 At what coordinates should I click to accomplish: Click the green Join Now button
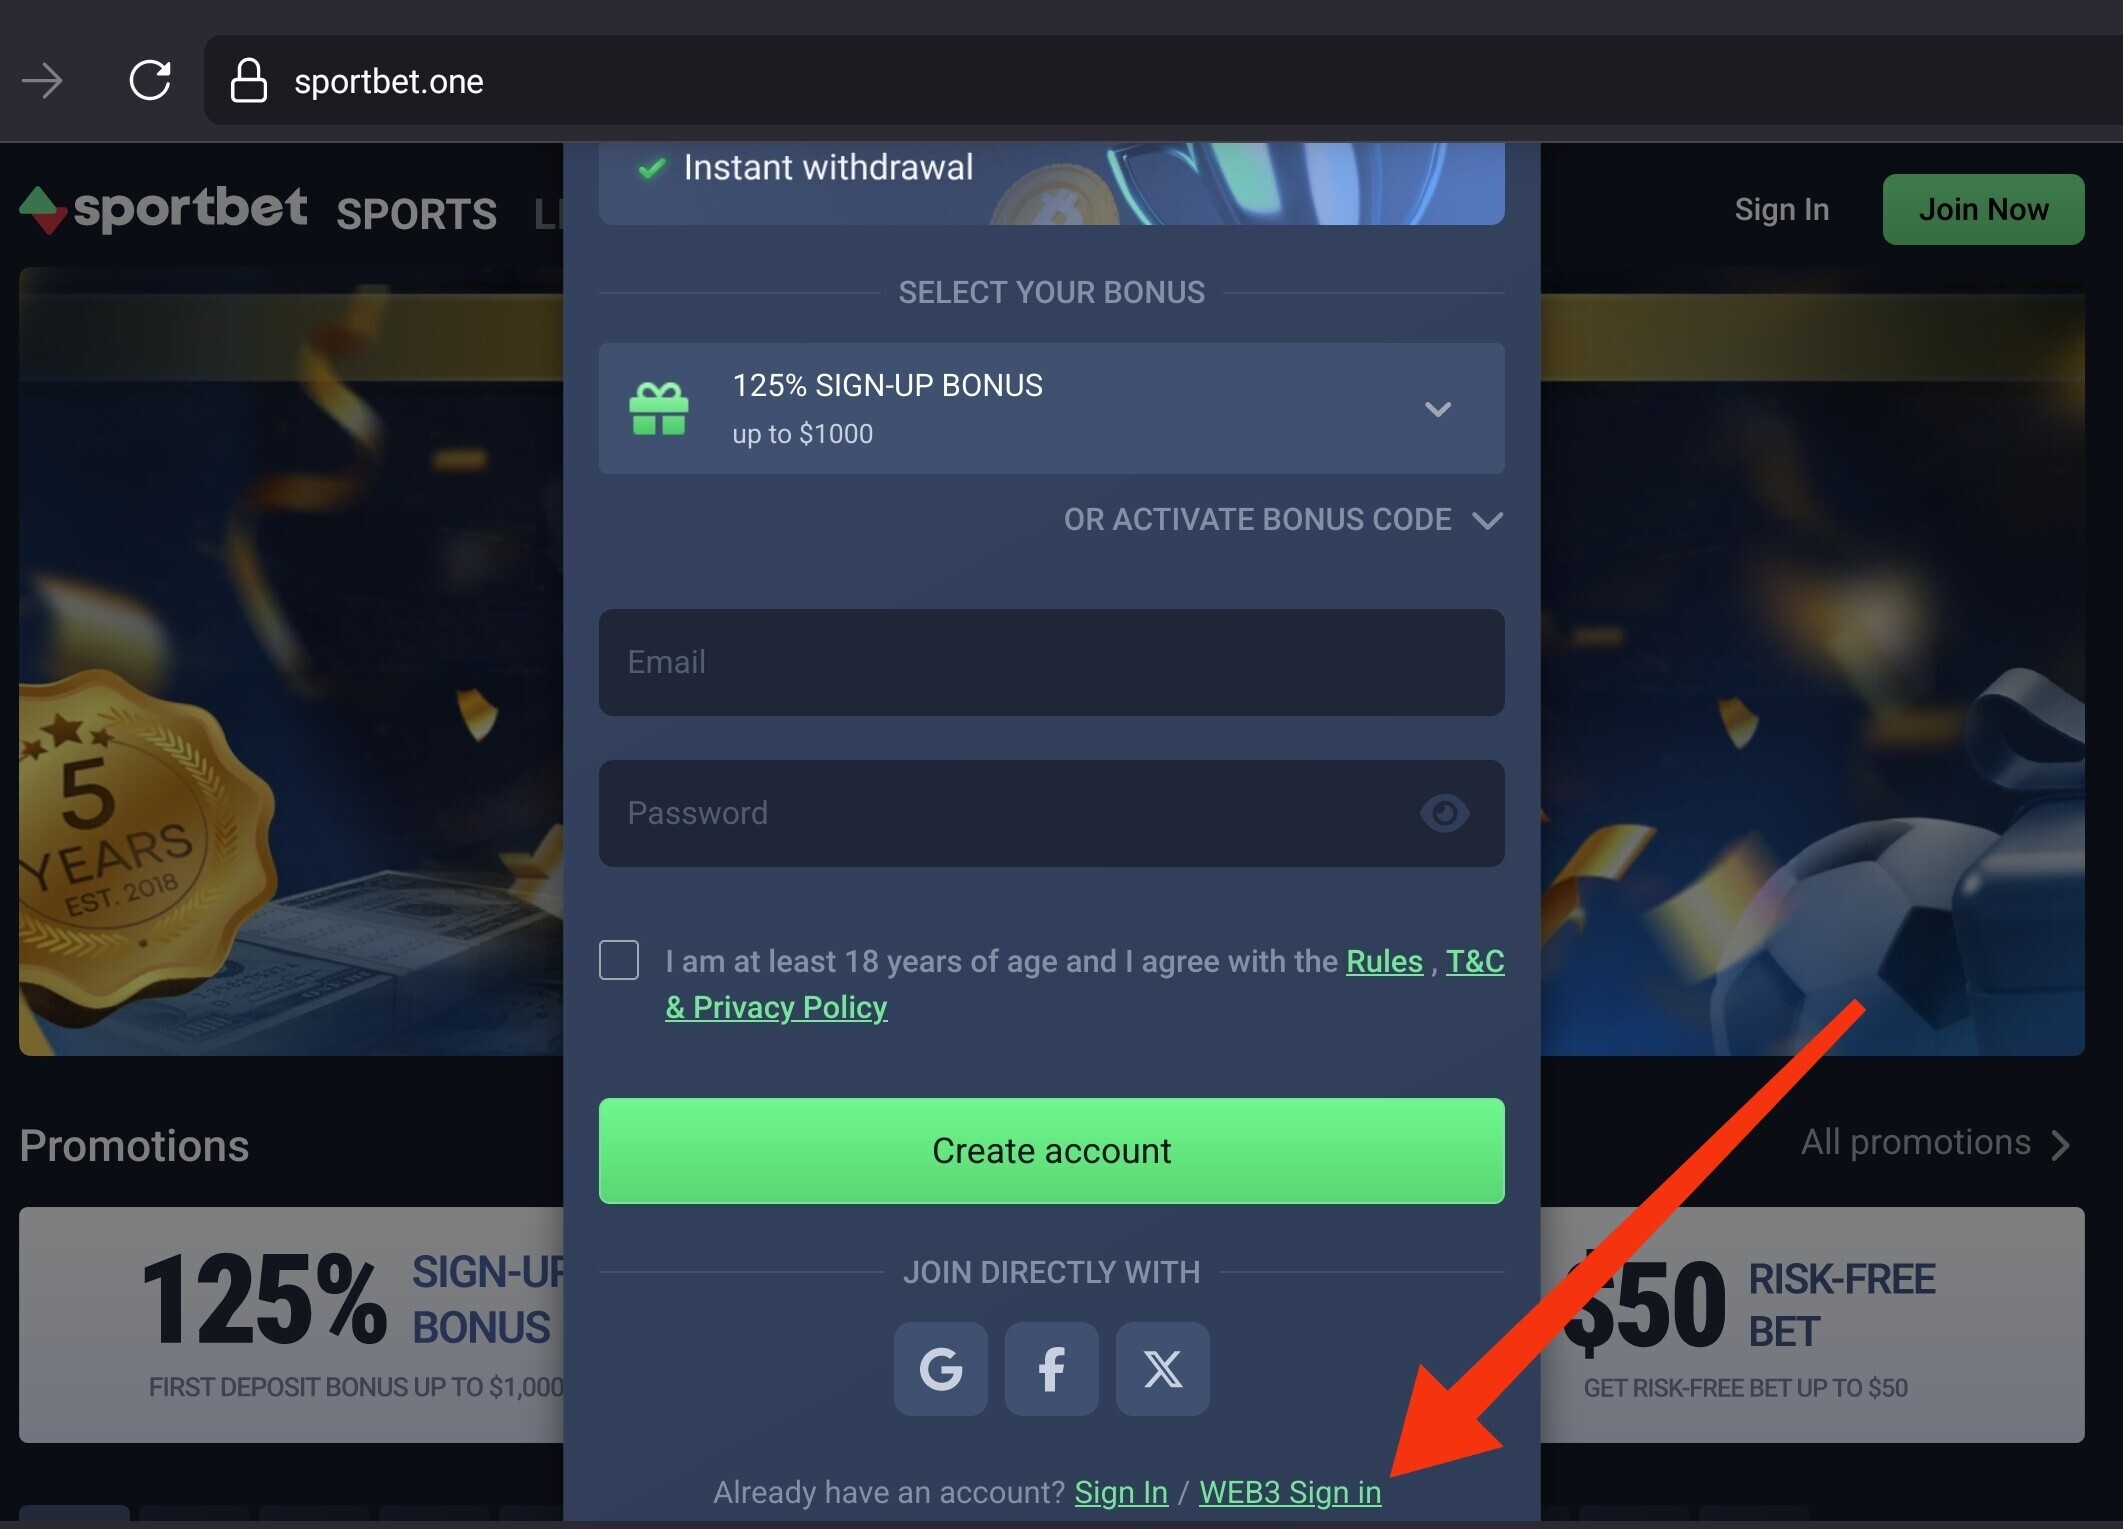coord(1983,209)
